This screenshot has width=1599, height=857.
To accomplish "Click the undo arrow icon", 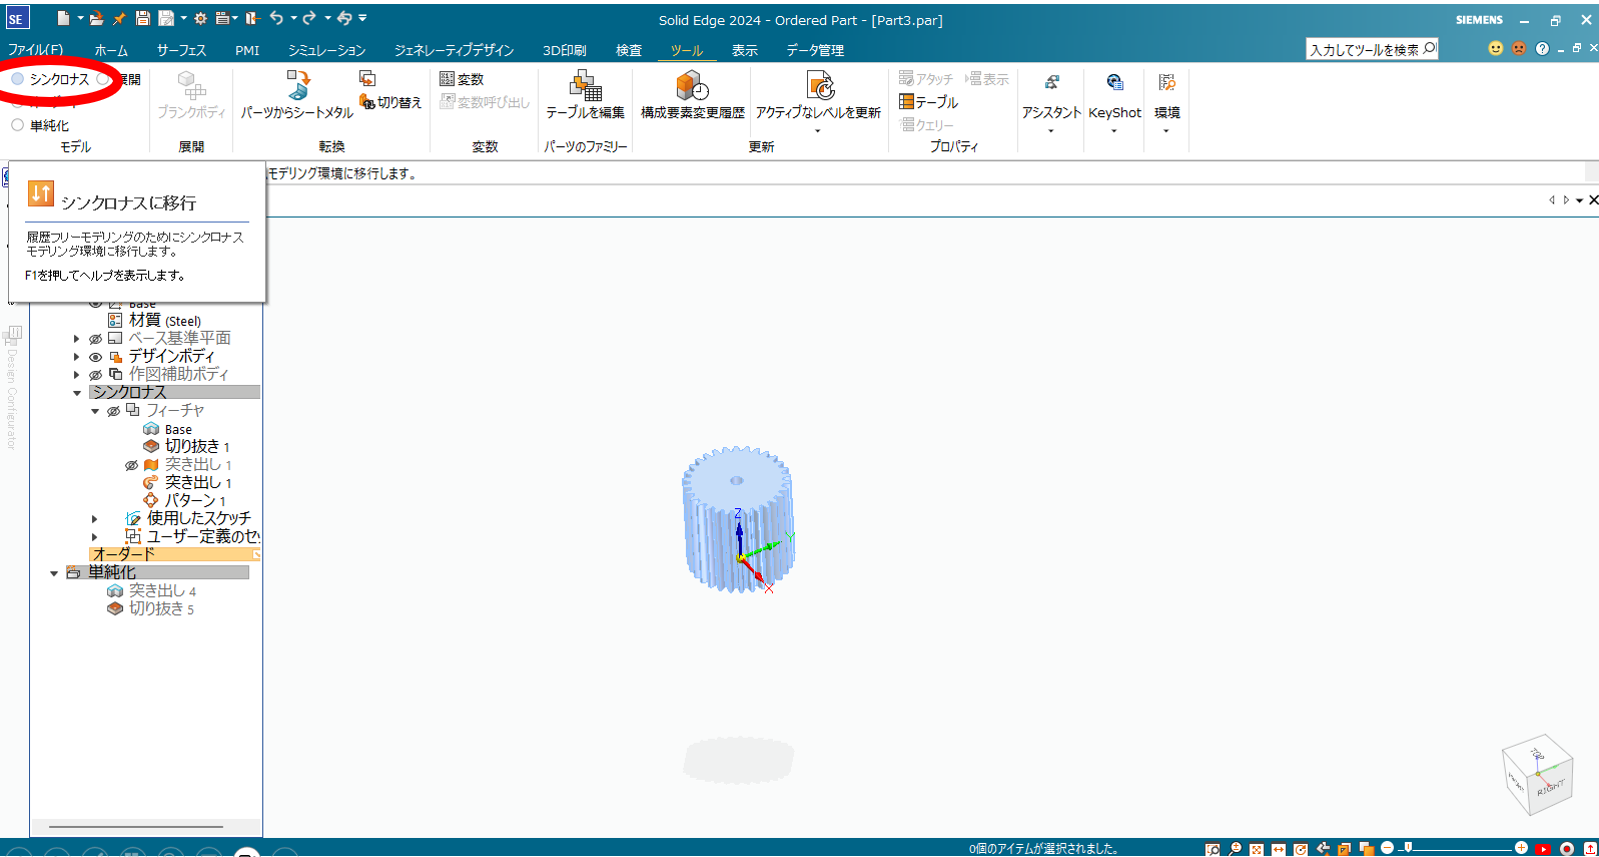I will click(x=276, y=18).
